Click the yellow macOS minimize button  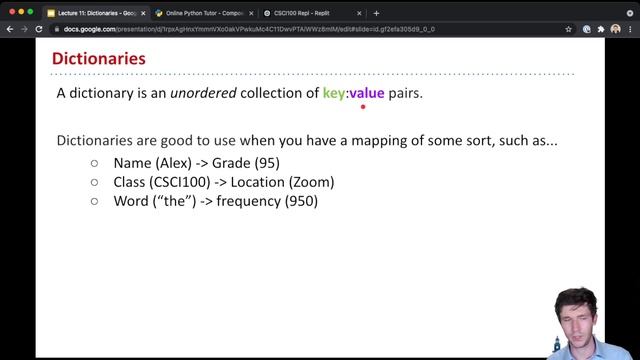21,12
